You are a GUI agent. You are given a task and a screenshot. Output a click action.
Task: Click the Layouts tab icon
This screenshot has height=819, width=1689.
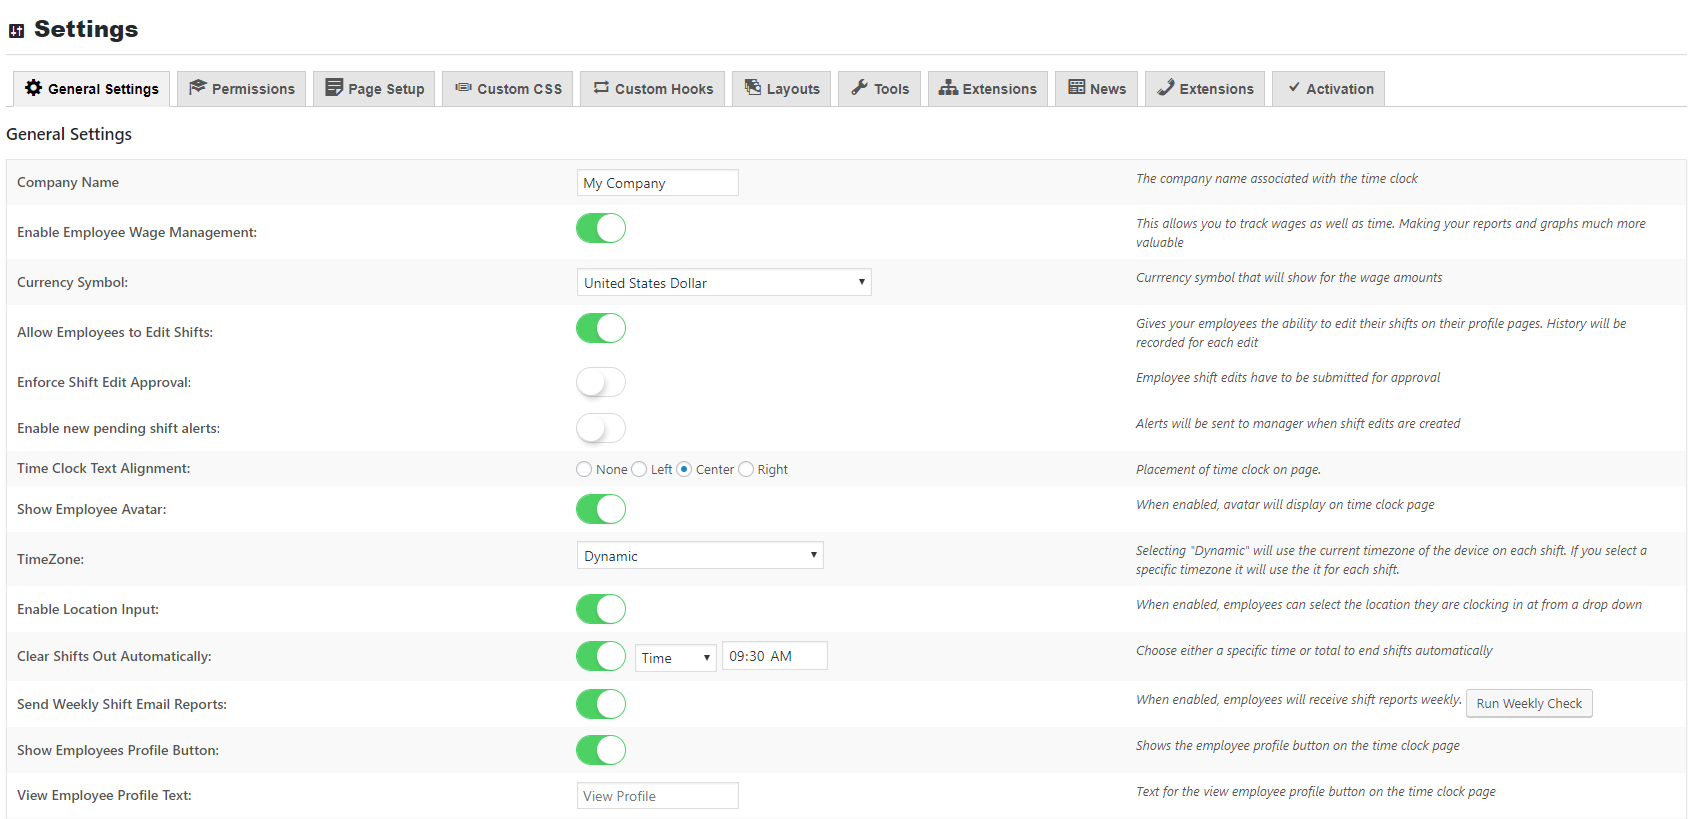click(x=753, y=88)
